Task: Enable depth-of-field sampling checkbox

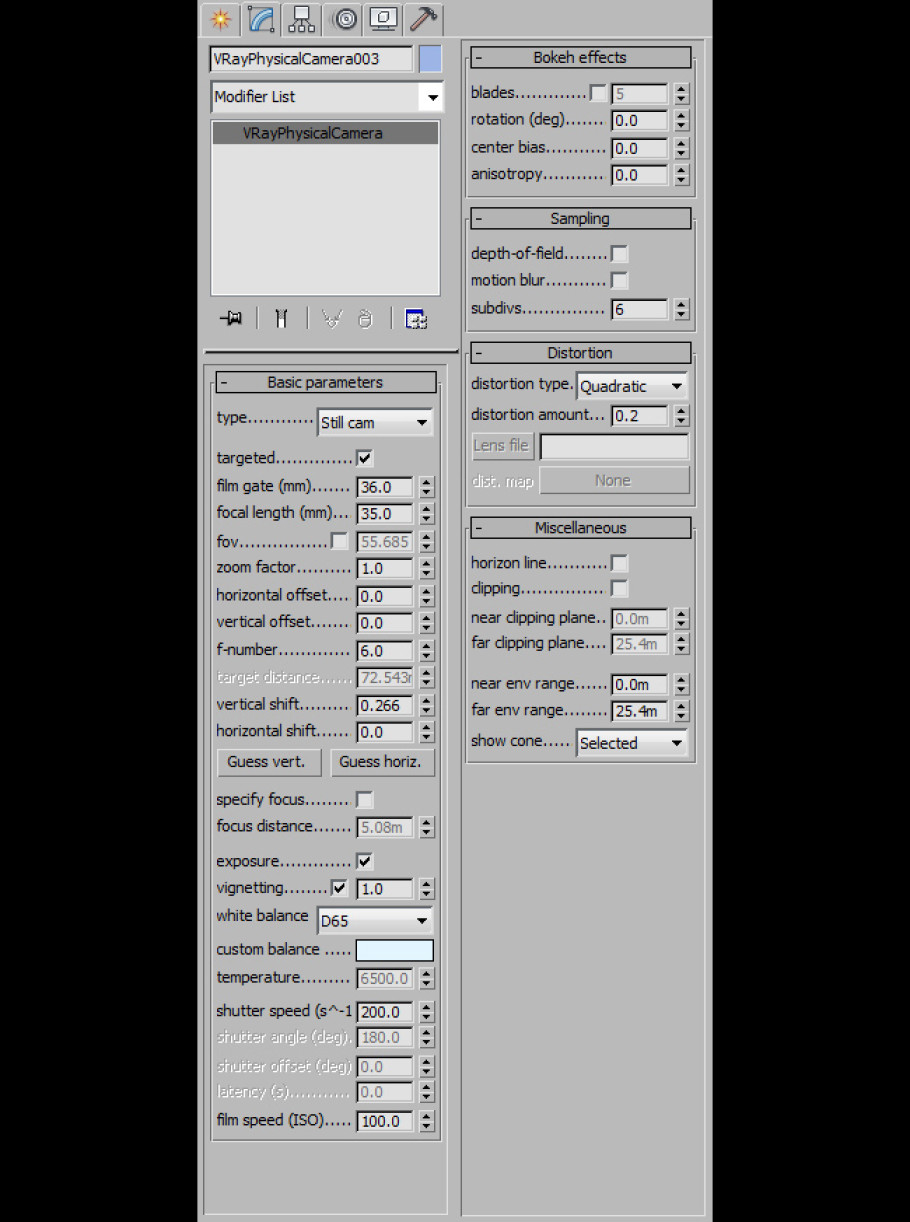Action: pyautogui.click(x=620, y=254)
